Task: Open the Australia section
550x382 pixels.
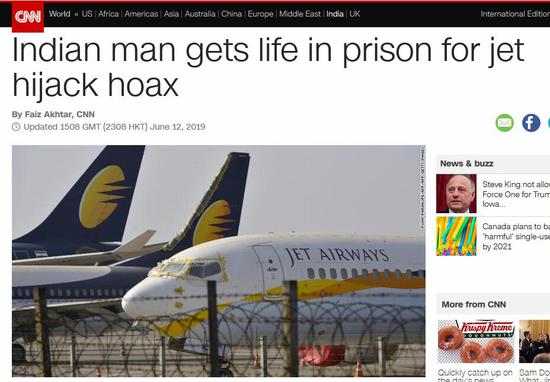Action: 200,14
